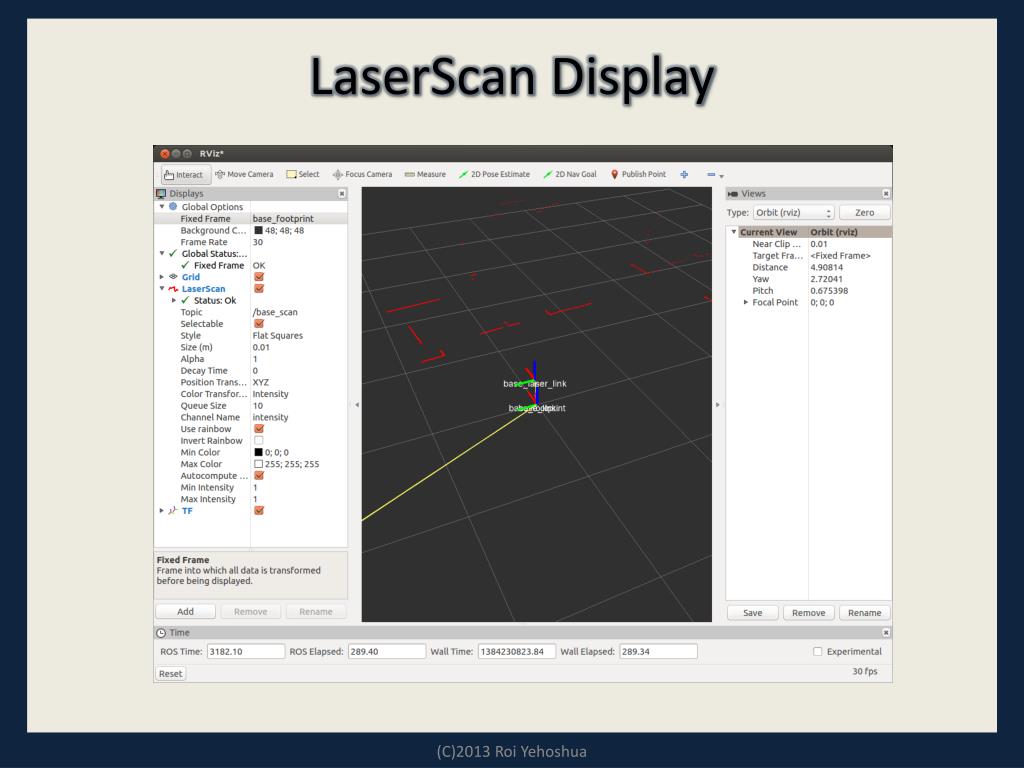Toggle the TF display checkbox
The width and height of the screenshot is (1024, 768).
(x=259, y=511)
